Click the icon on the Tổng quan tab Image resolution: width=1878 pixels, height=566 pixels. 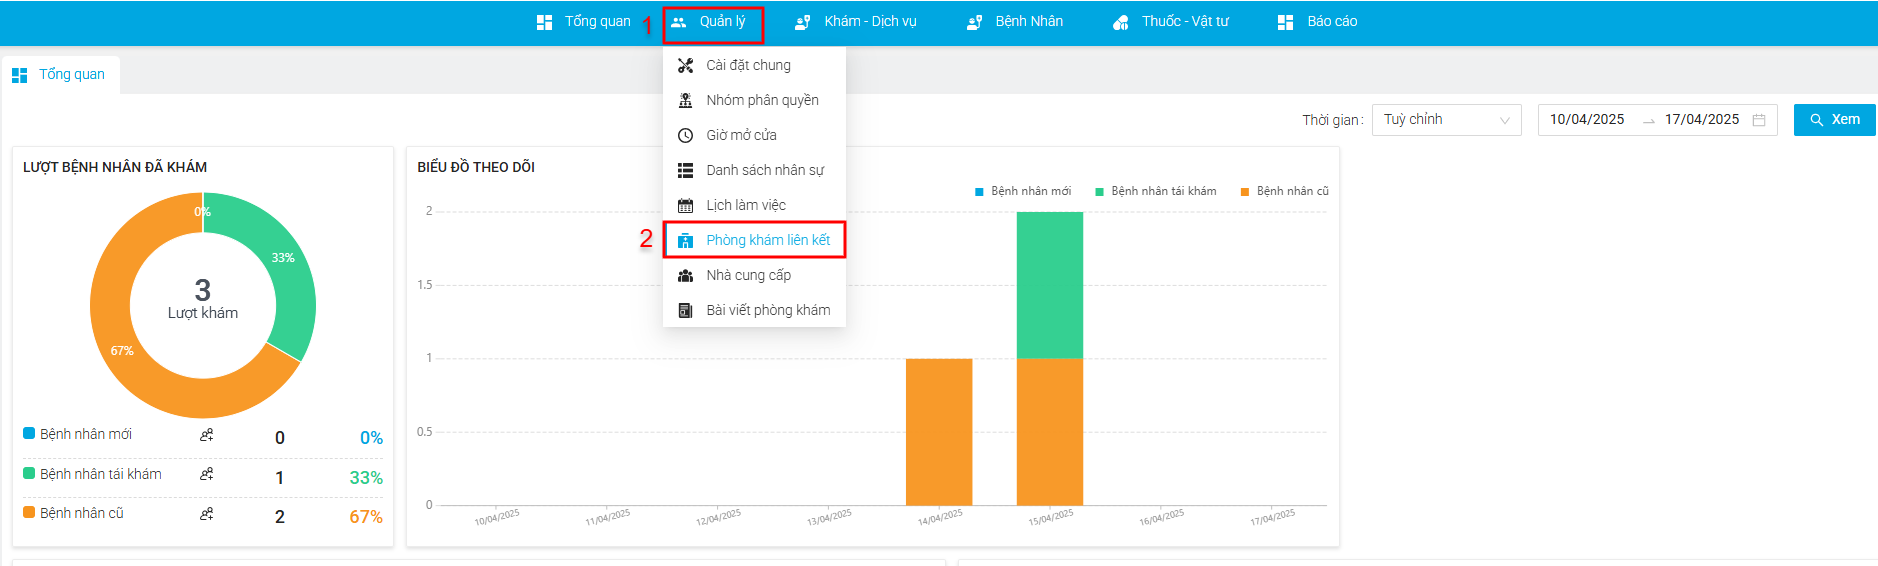click(x=19, y=75)
